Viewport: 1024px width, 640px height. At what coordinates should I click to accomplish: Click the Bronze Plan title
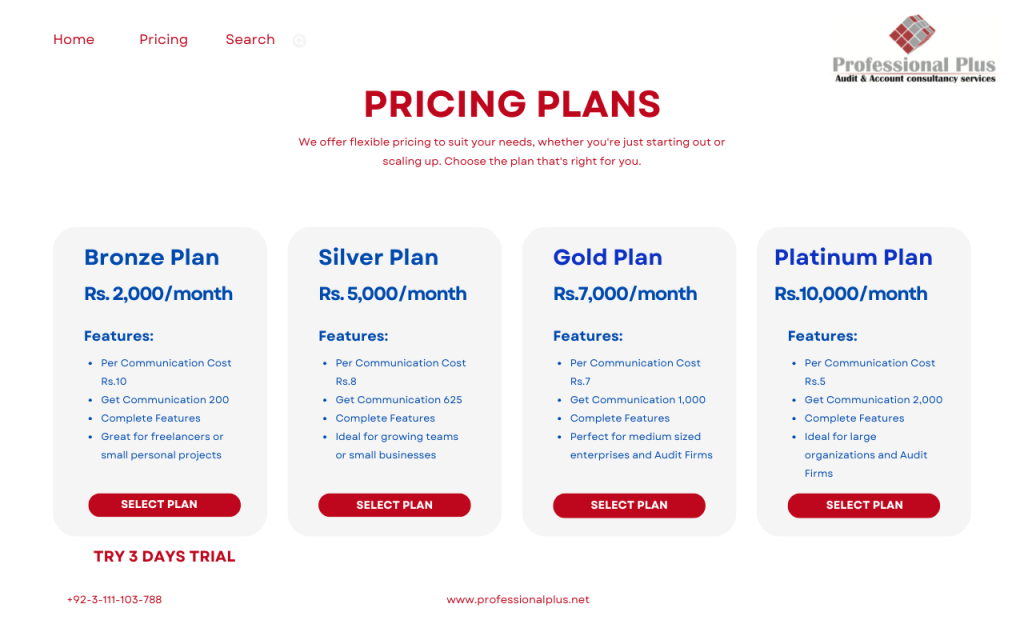coord(152,257)
